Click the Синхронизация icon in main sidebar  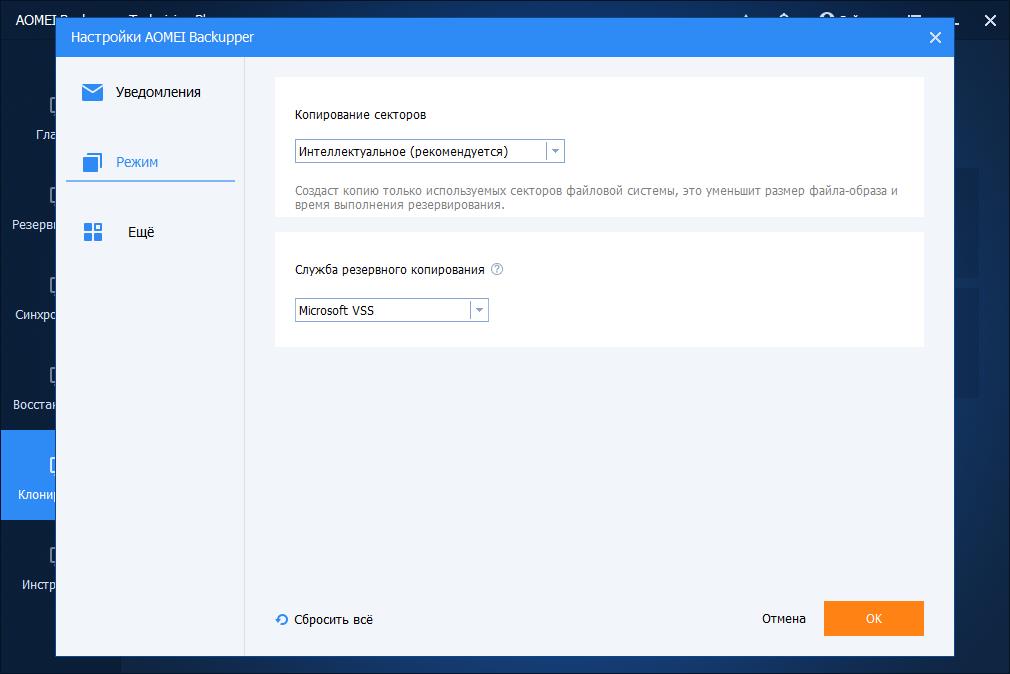click(x=51, y=285)
